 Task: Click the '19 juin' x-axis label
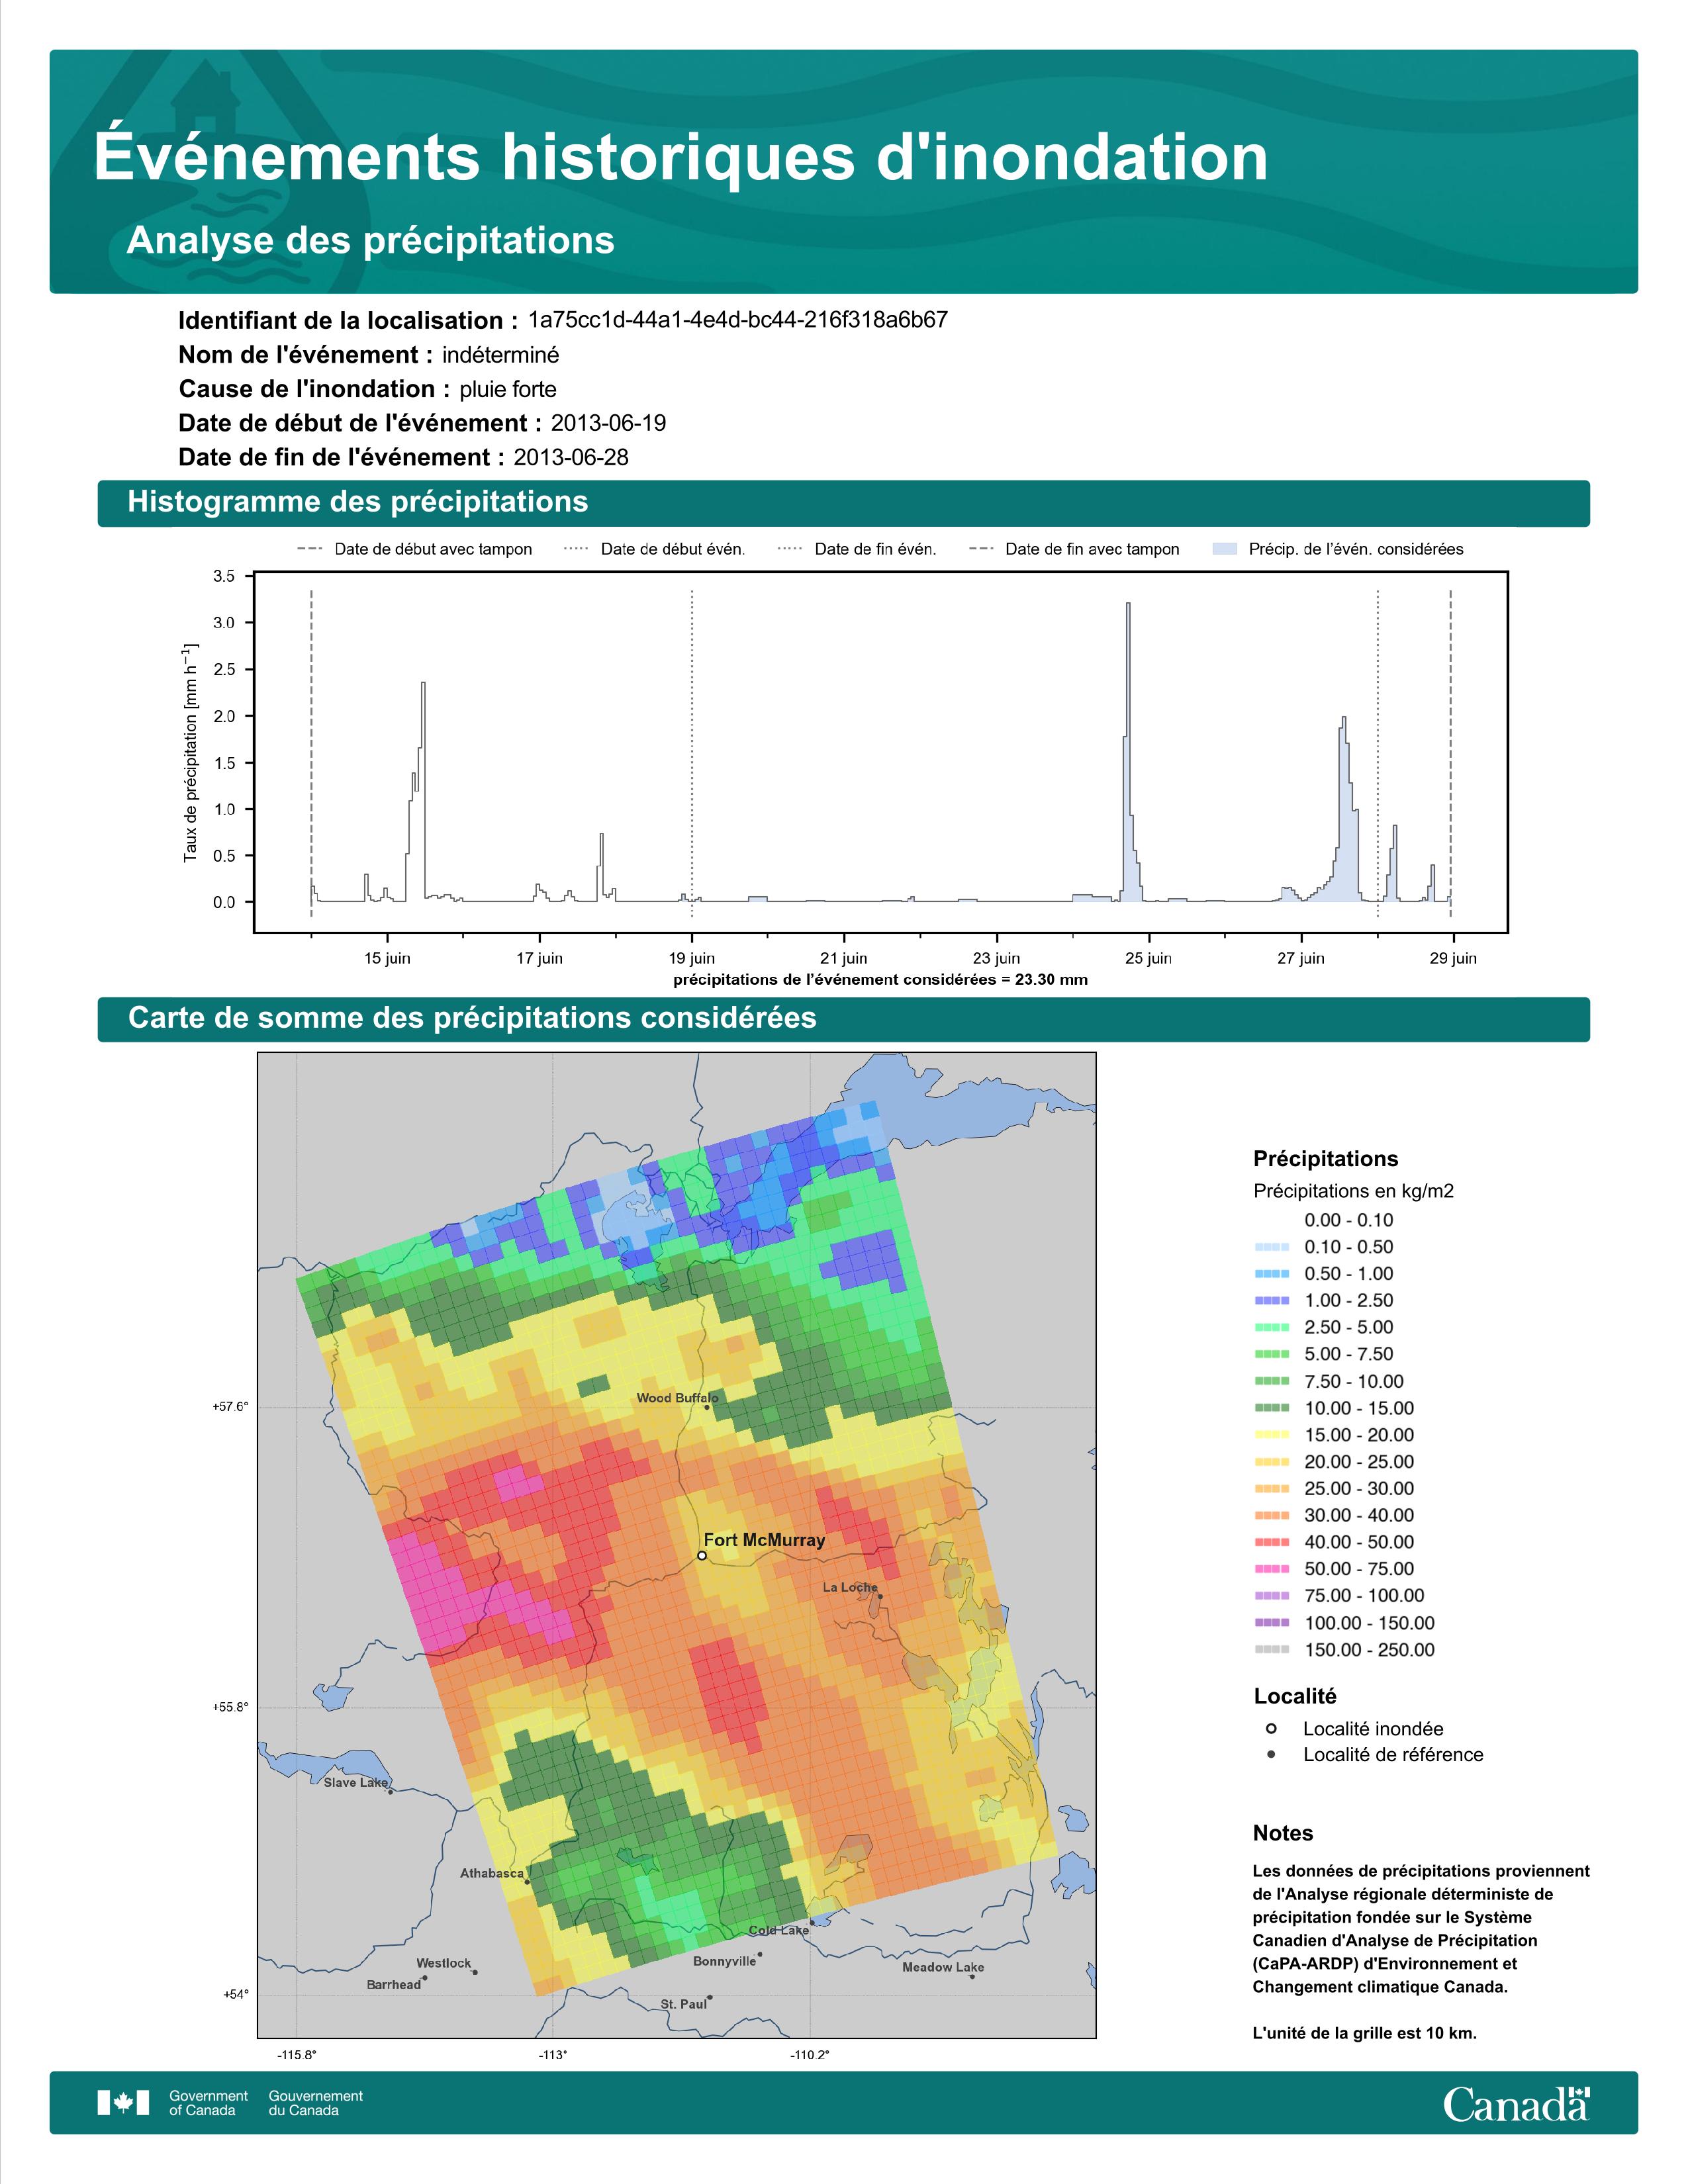(x=692, y=958)
